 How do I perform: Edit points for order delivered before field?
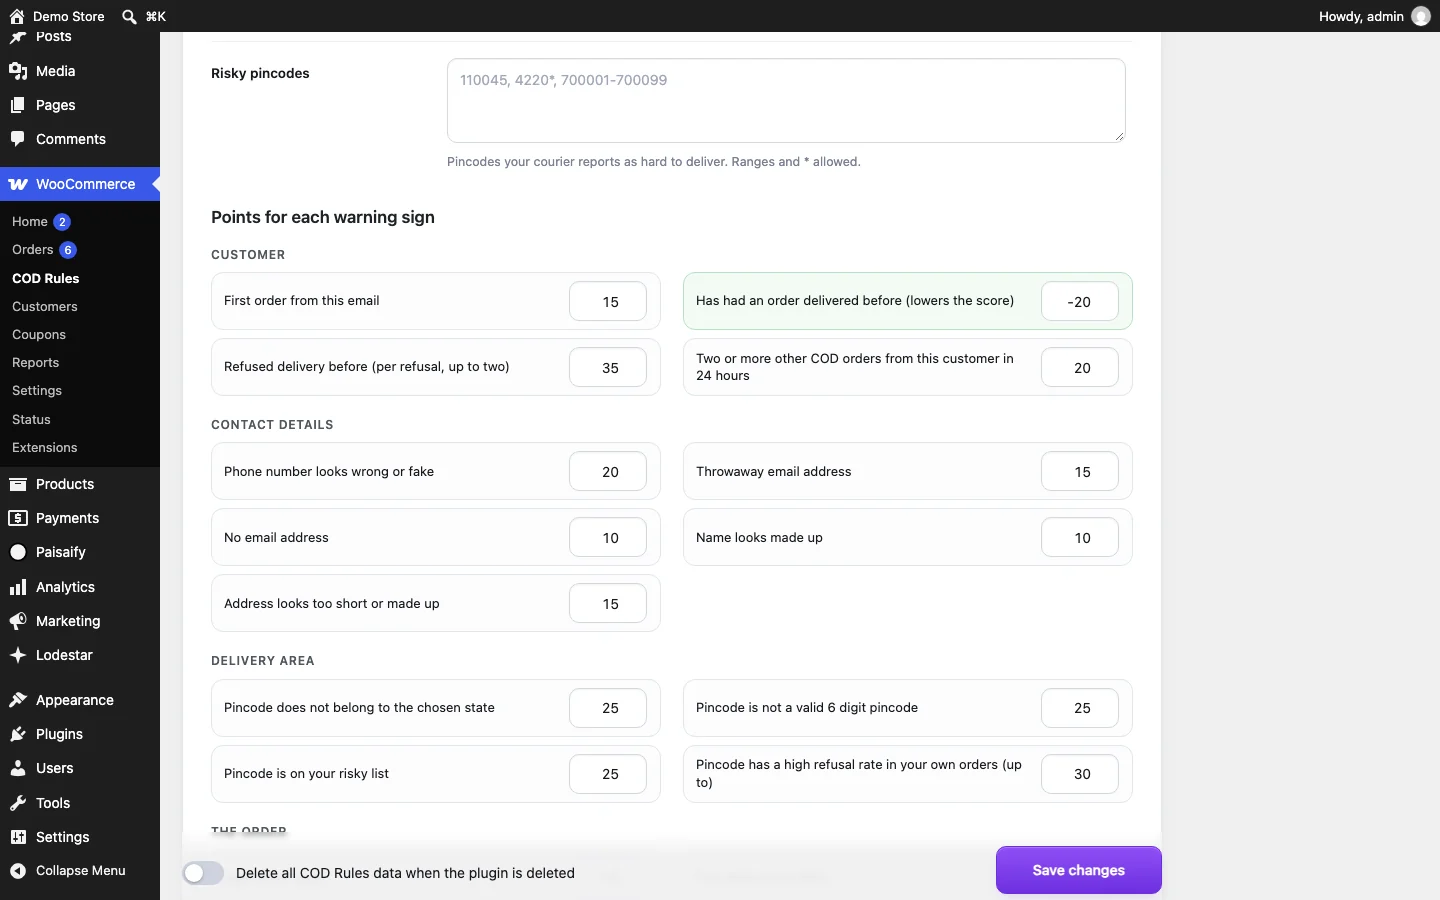point(1080,302)
